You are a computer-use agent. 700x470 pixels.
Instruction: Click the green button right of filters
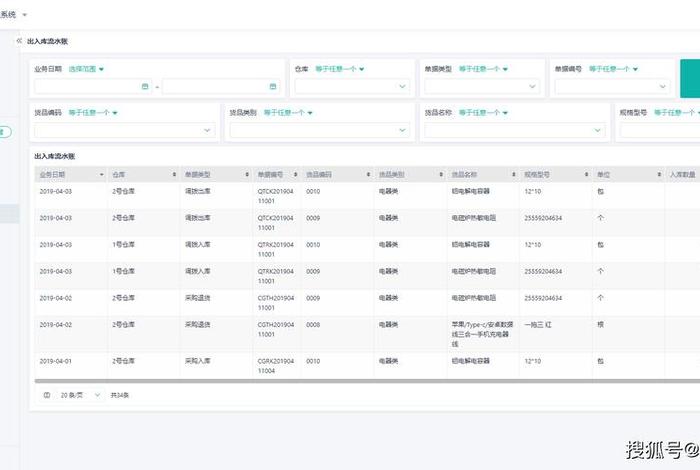tap(689, 78)
